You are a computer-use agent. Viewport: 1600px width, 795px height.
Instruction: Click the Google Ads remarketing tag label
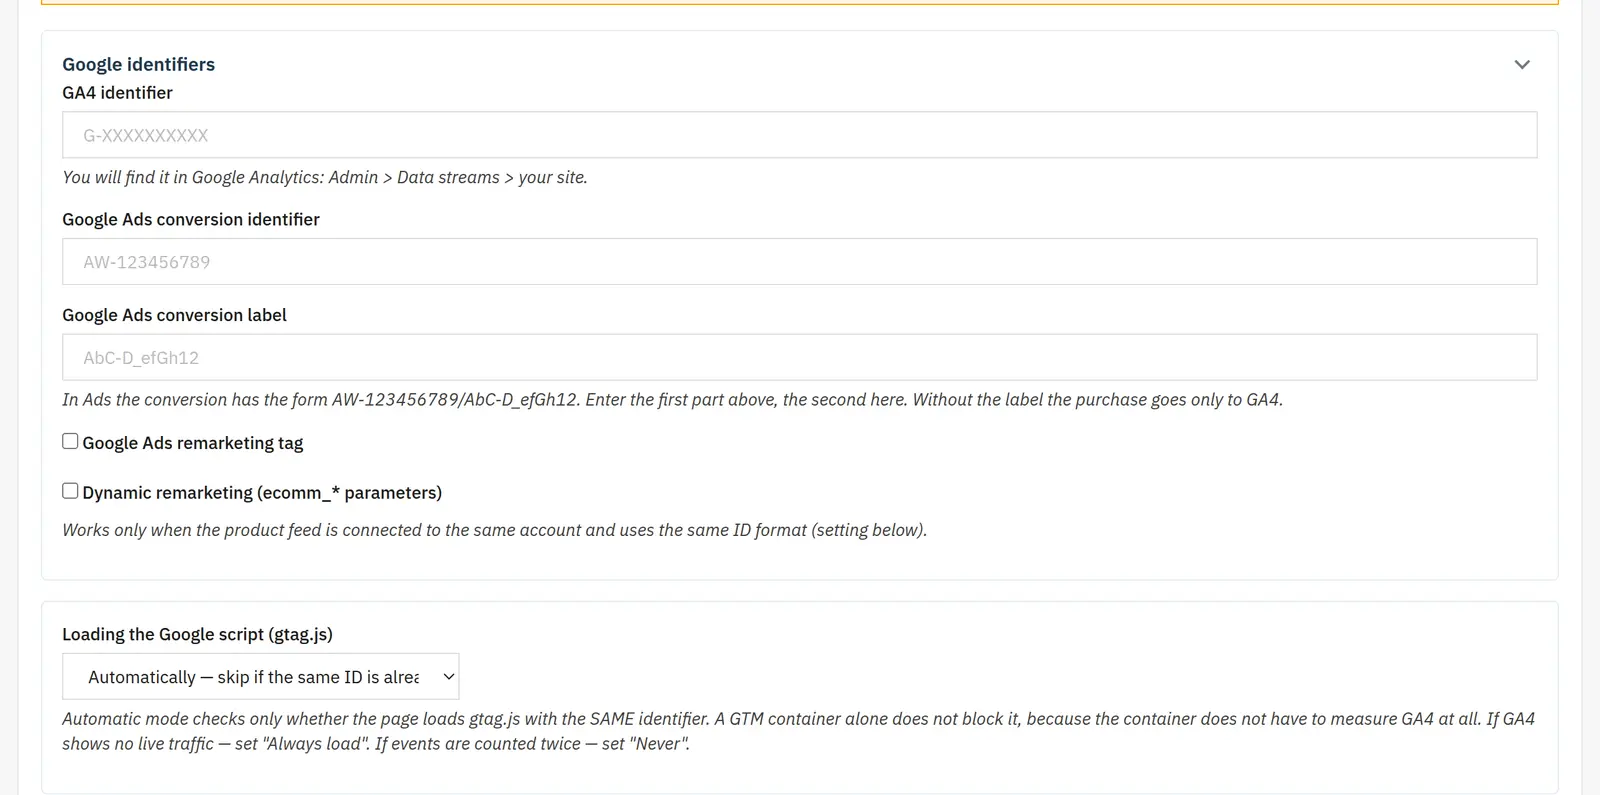coord(193,443)
